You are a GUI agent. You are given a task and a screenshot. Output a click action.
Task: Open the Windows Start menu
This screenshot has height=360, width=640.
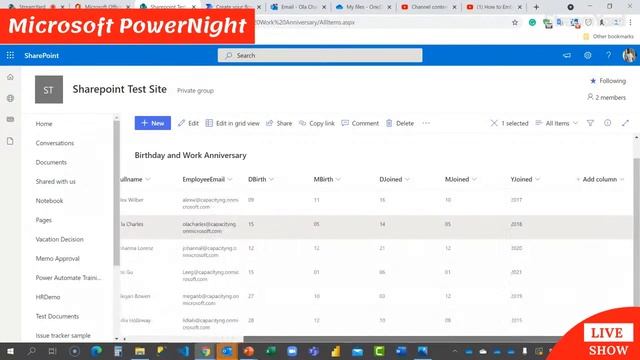point(10,351)
